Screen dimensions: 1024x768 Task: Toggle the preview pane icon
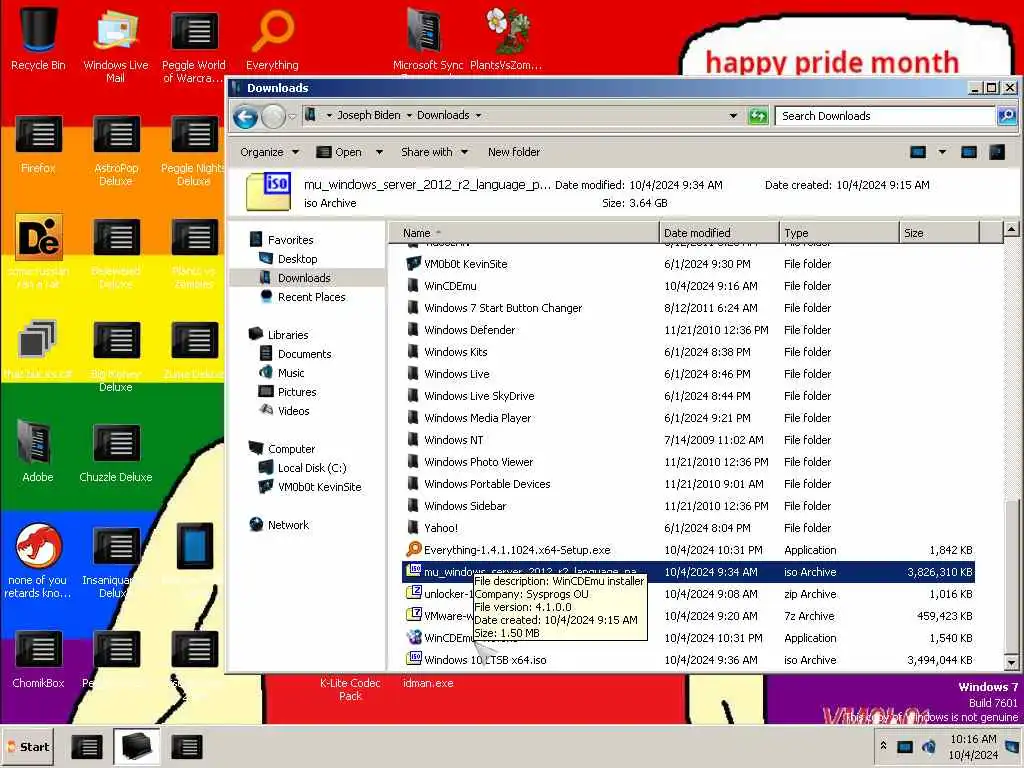968,152
